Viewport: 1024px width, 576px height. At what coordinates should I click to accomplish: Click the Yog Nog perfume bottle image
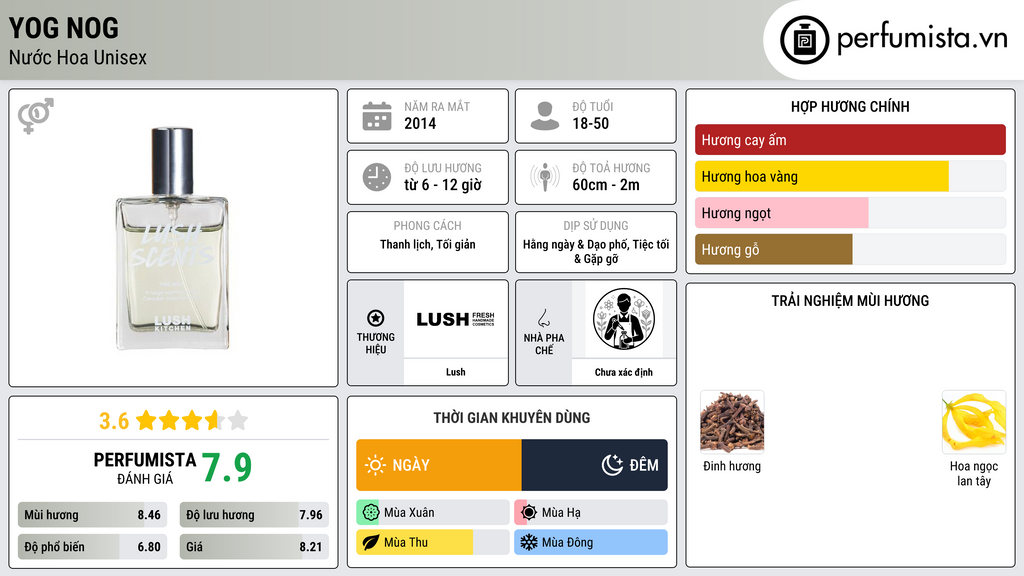(x=172, y=239)
